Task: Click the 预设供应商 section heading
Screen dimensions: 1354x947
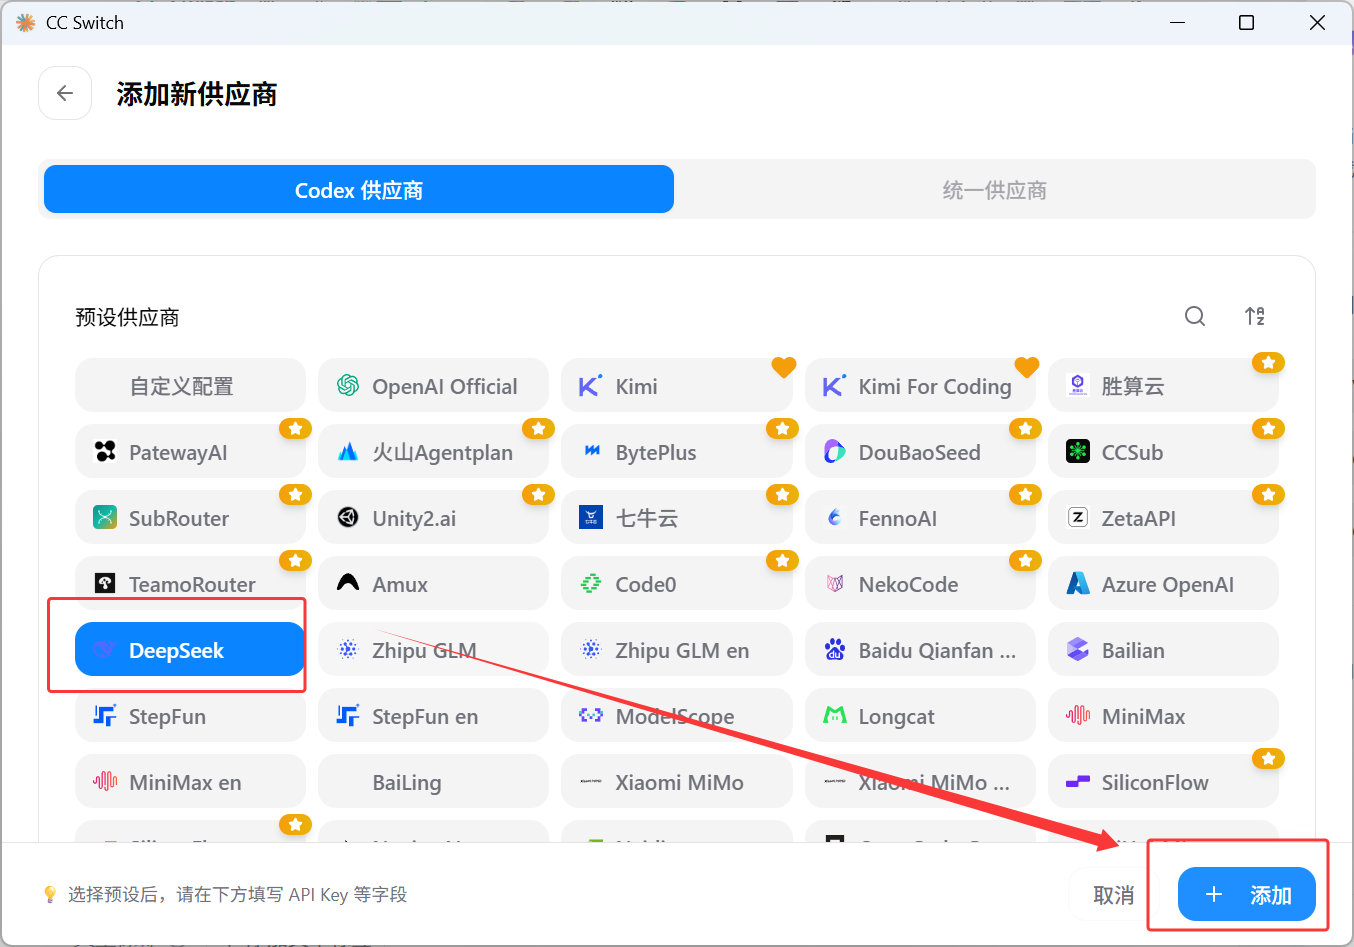Action: 127,317
